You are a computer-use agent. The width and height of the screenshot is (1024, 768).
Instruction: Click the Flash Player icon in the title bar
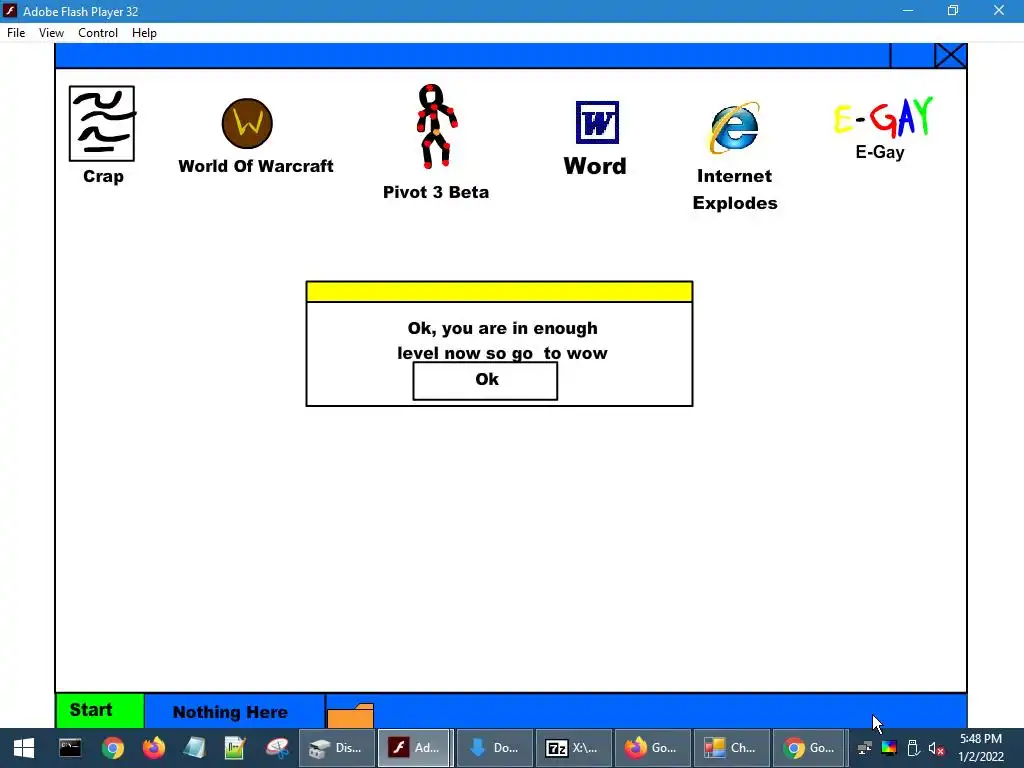[x=10, y=11]
